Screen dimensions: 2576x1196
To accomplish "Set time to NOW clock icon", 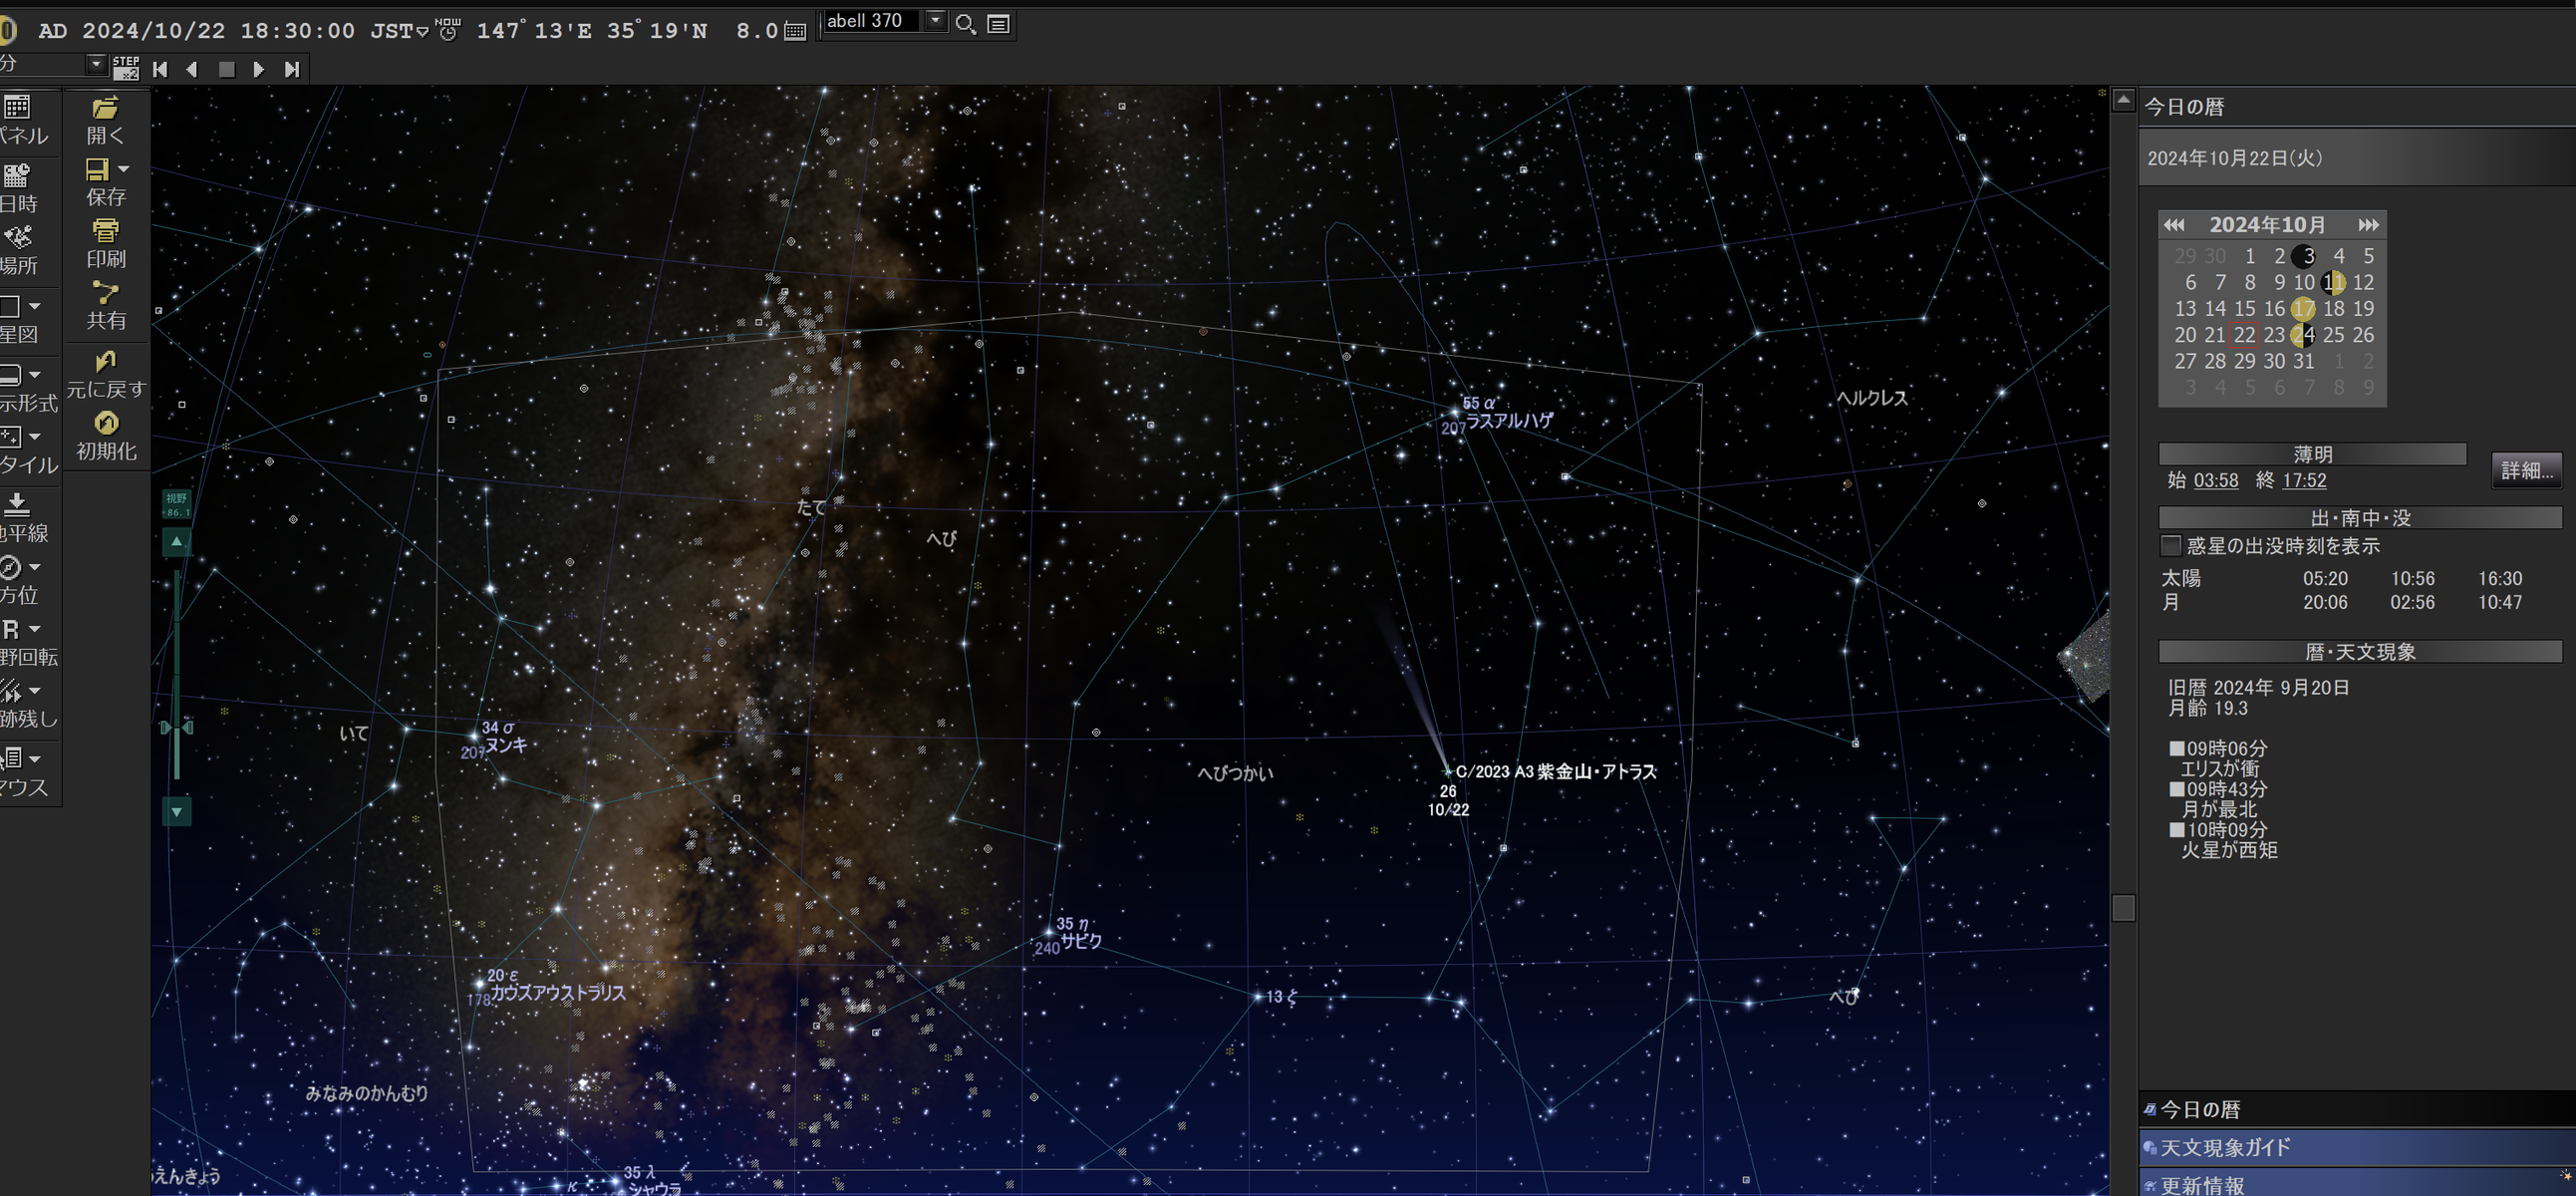I will click(449, 30).
